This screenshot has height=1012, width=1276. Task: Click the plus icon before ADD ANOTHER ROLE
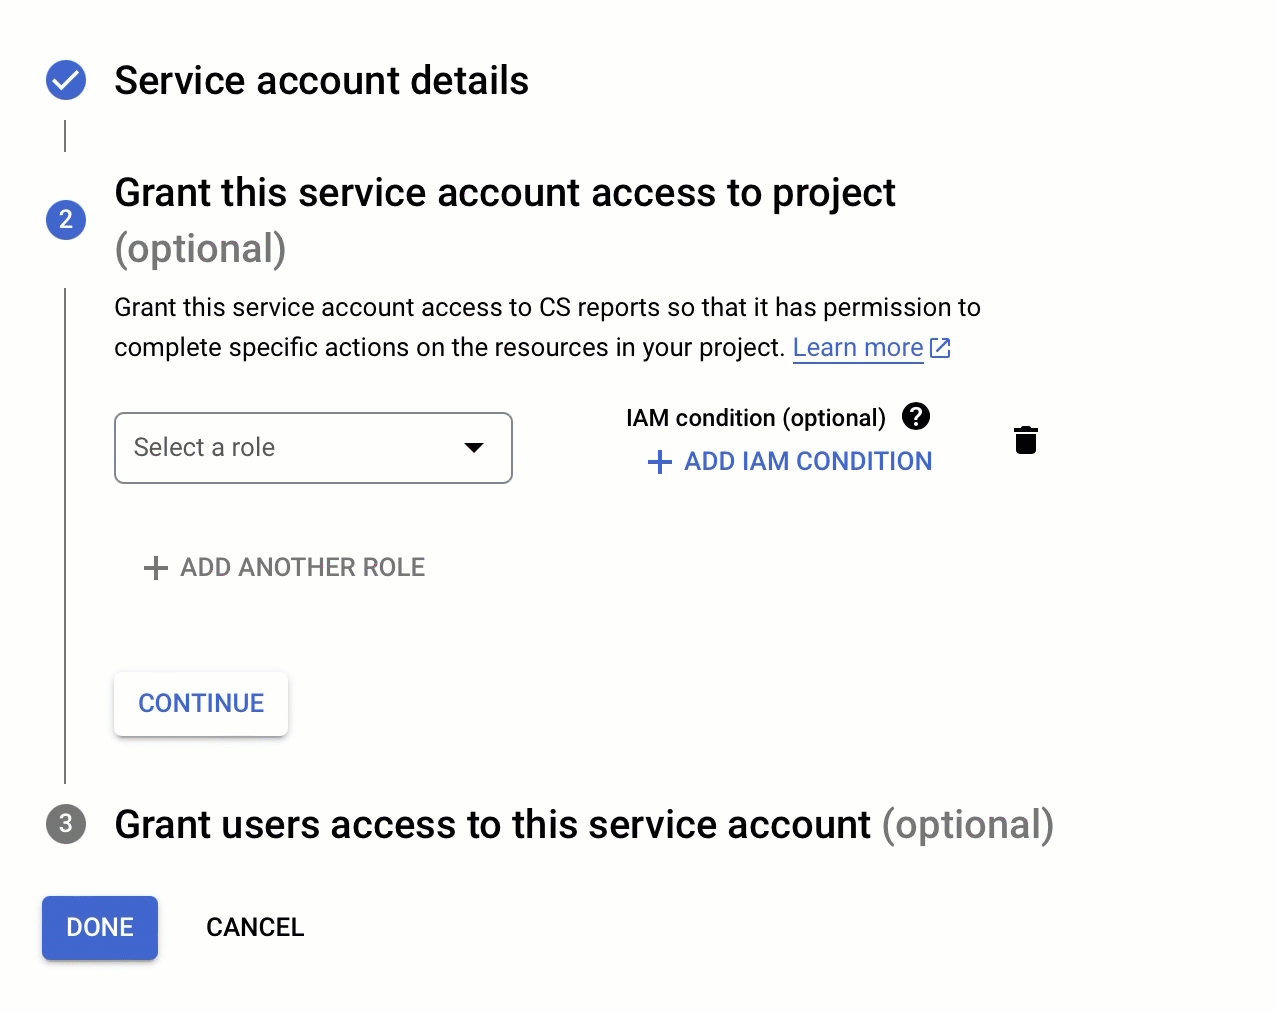coord(156,568)
